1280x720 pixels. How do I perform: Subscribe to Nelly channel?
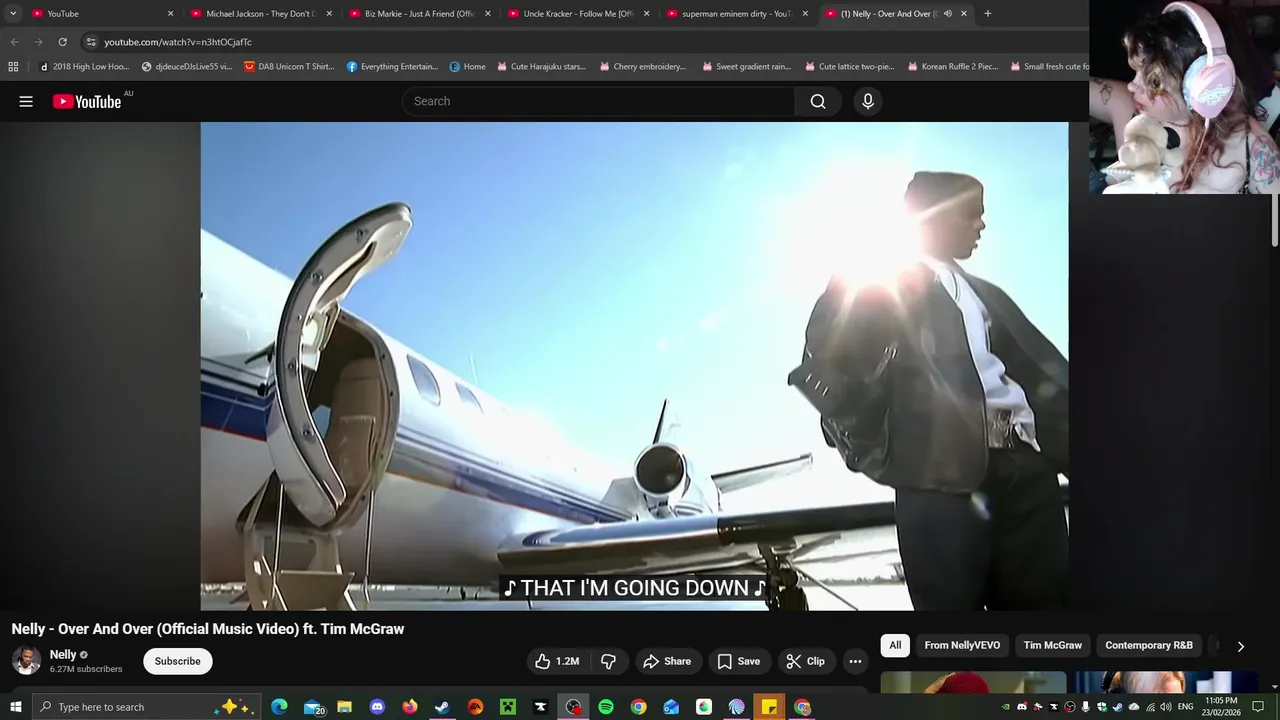[x=178, y=661]
